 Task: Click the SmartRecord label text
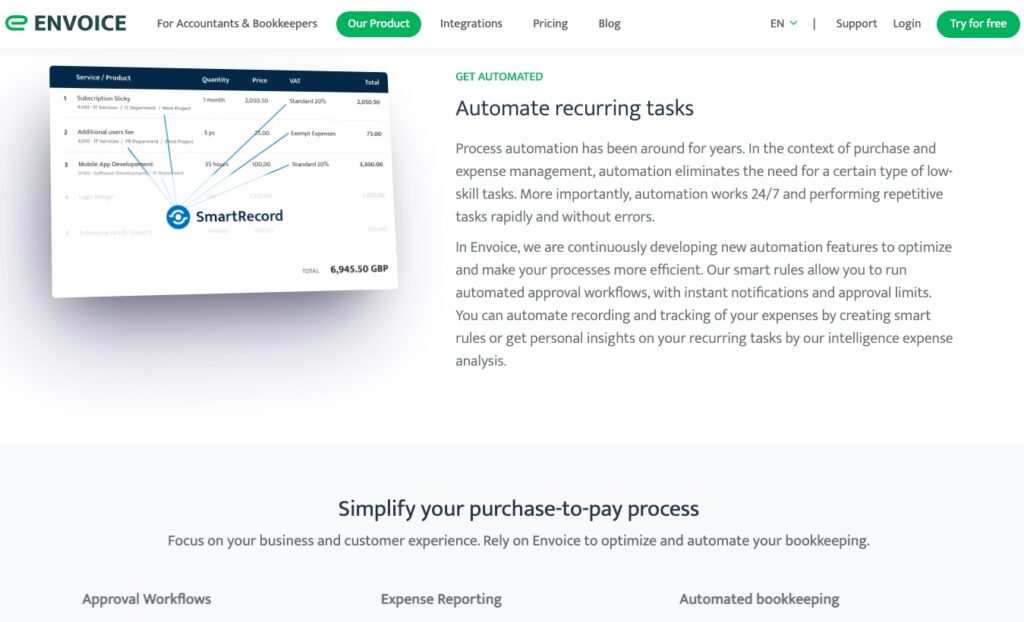(240, 216)
